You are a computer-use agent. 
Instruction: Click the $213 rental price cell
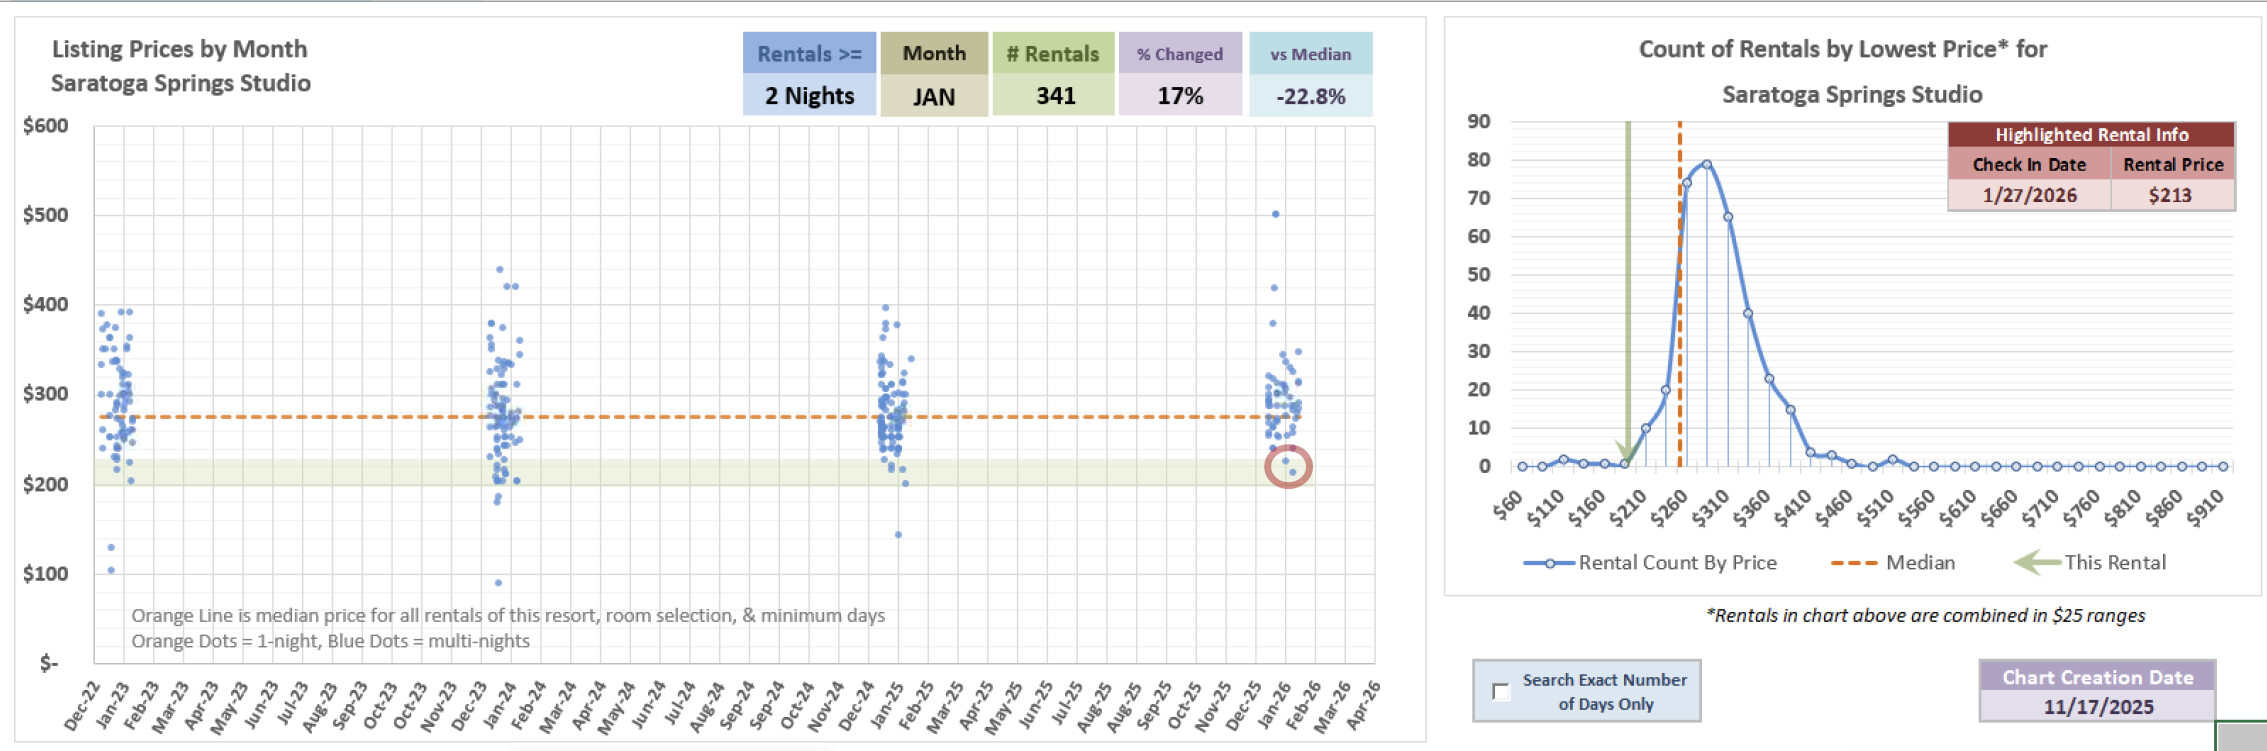2171,195
